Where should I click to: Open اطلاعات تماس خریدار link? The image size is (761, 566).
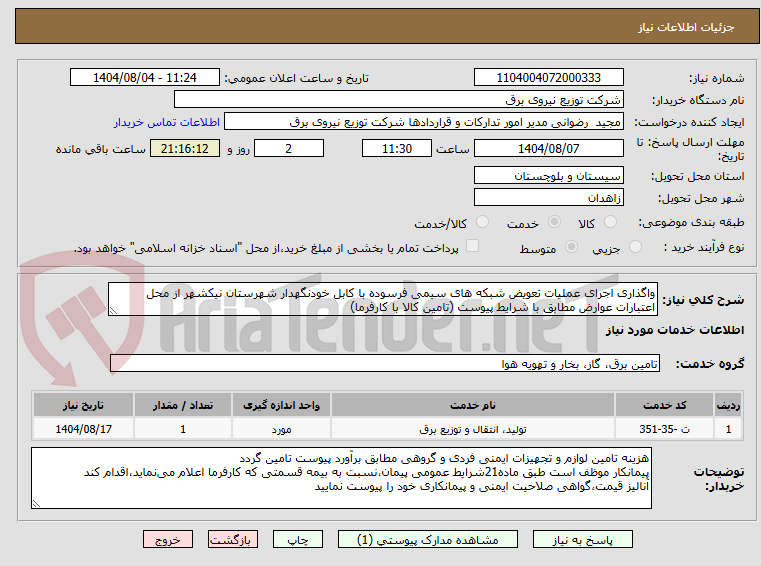click(166, 122)
